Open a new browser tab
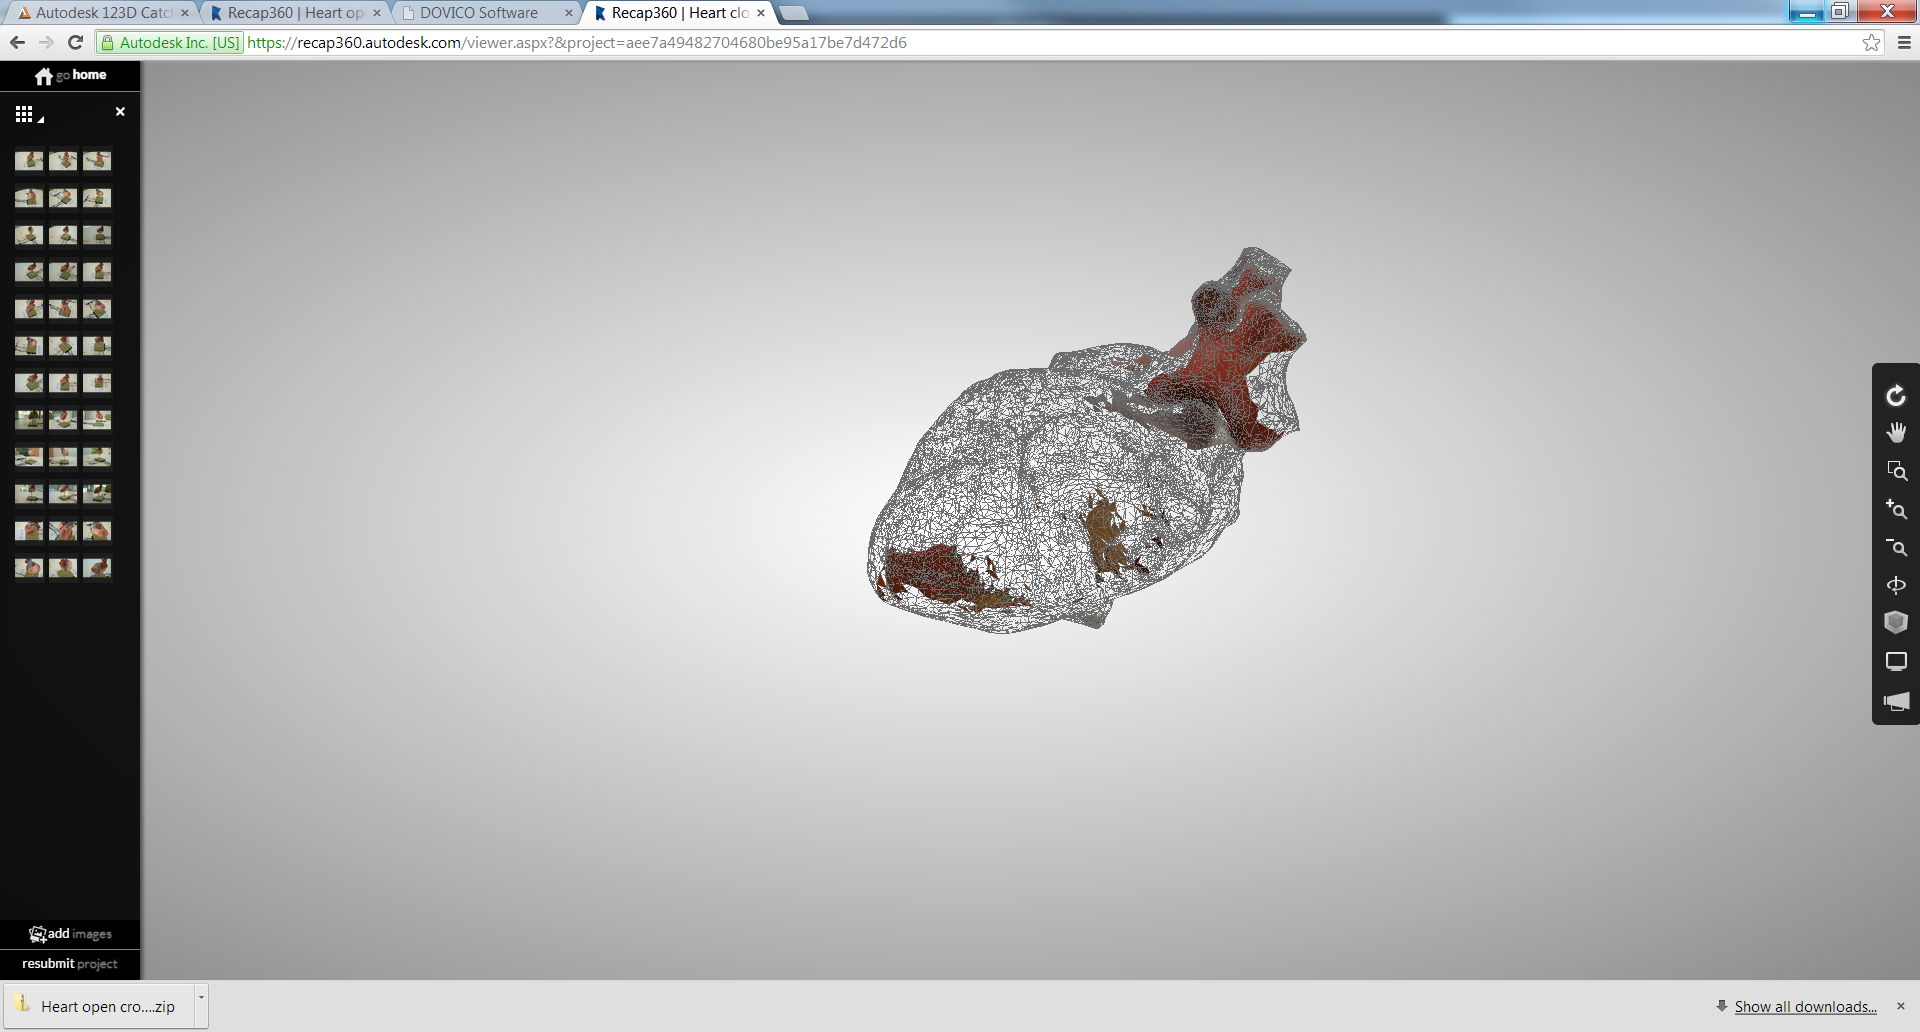 click(x=793, y=13)
